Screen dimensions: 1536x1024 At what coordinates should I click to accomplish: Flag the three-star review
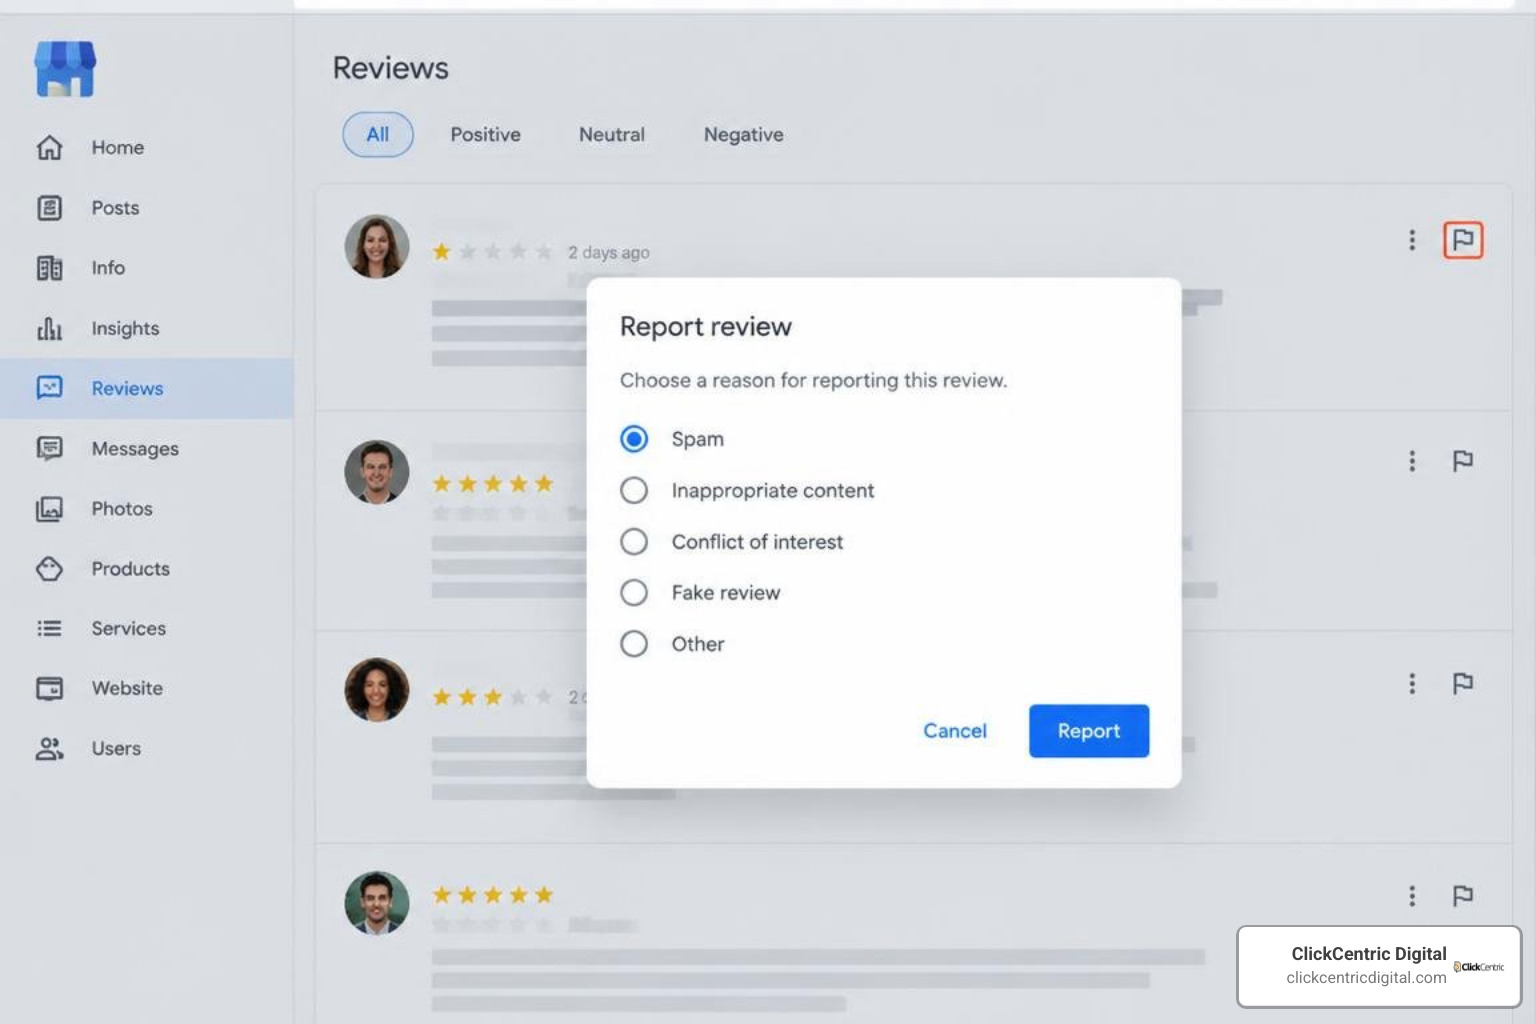1463,683
